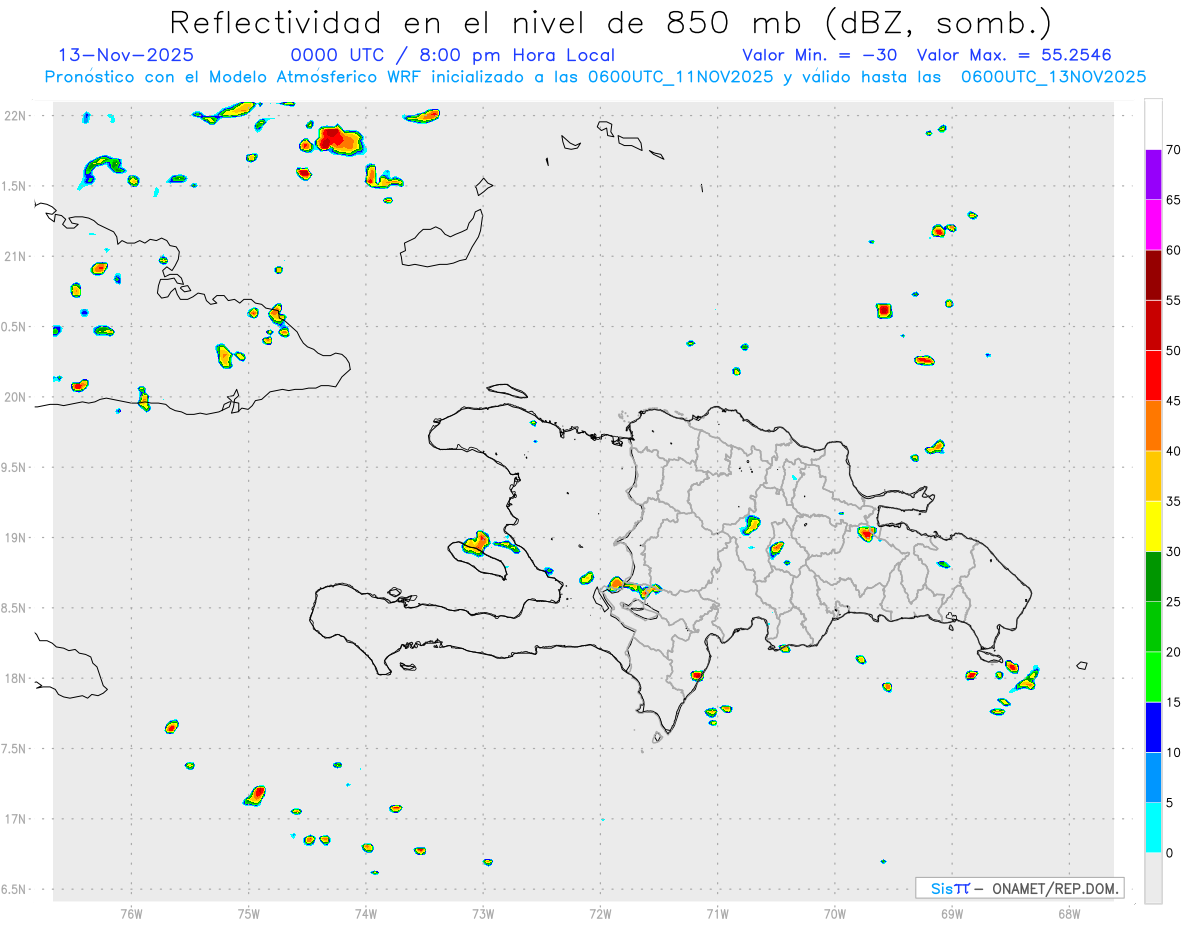The image size is (1200, 927).
Task: Click the '0600UTC_13NOV2025' valid-until timestamp
Action: pyautogui.click(x=1053, y=77)
